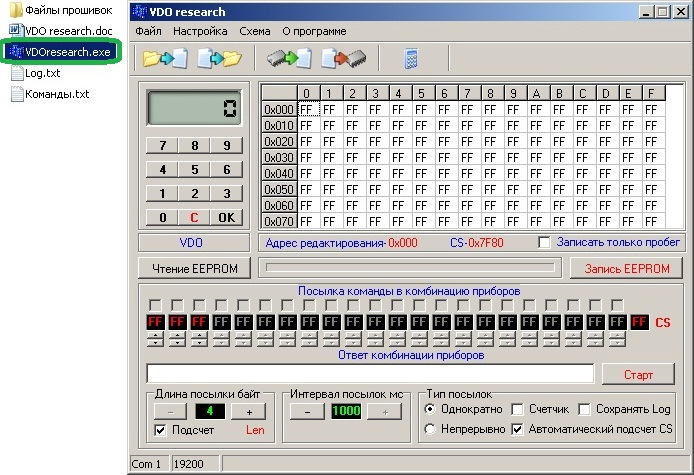Click keypad digit 9
This screenshot has width=694, height=475.
[227, 145]
